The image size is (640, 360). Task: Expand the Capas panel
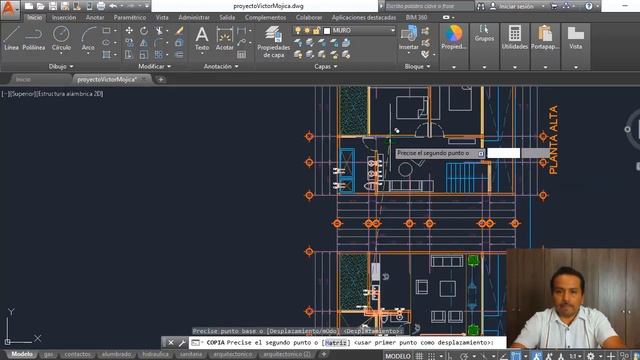point(326,66)
